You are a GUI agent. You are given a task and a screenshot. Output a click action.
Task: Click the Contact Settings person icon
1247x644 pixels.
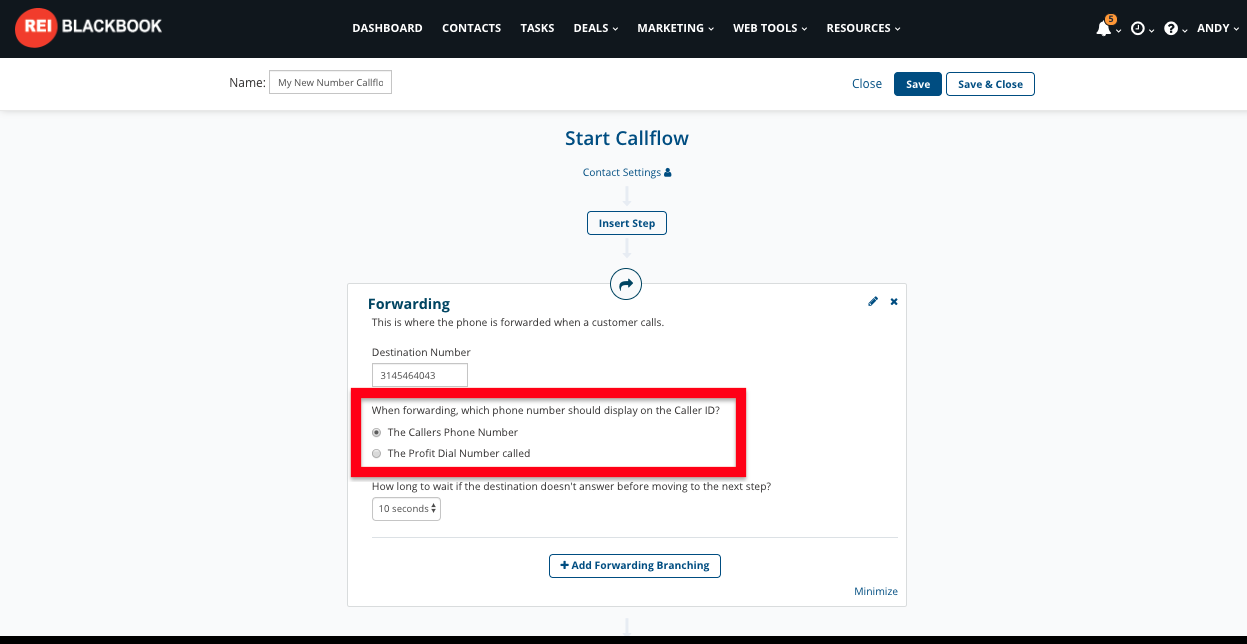tap(668, 172)
